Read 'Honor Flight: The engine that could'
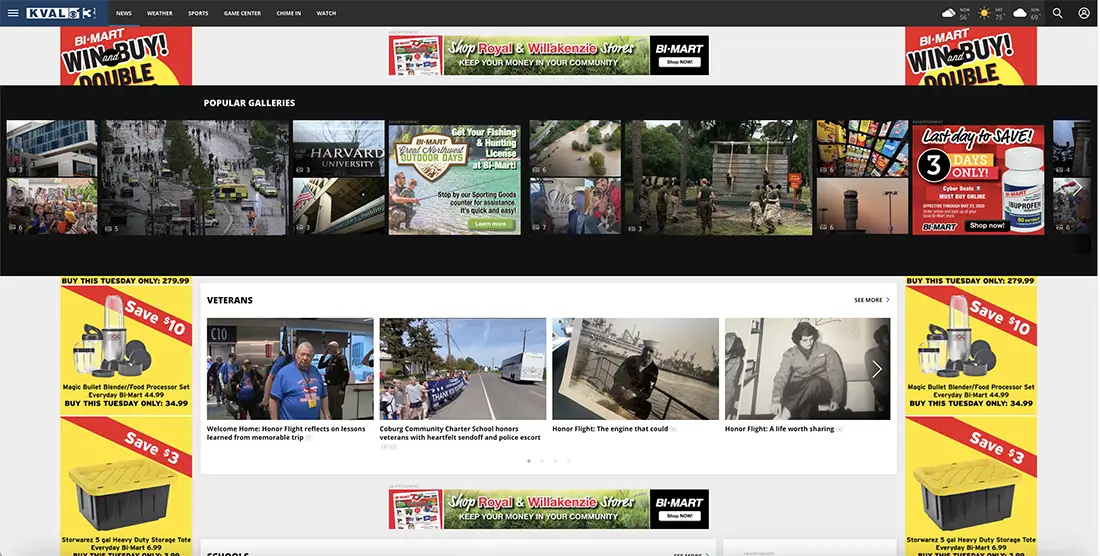 [610, 429]
